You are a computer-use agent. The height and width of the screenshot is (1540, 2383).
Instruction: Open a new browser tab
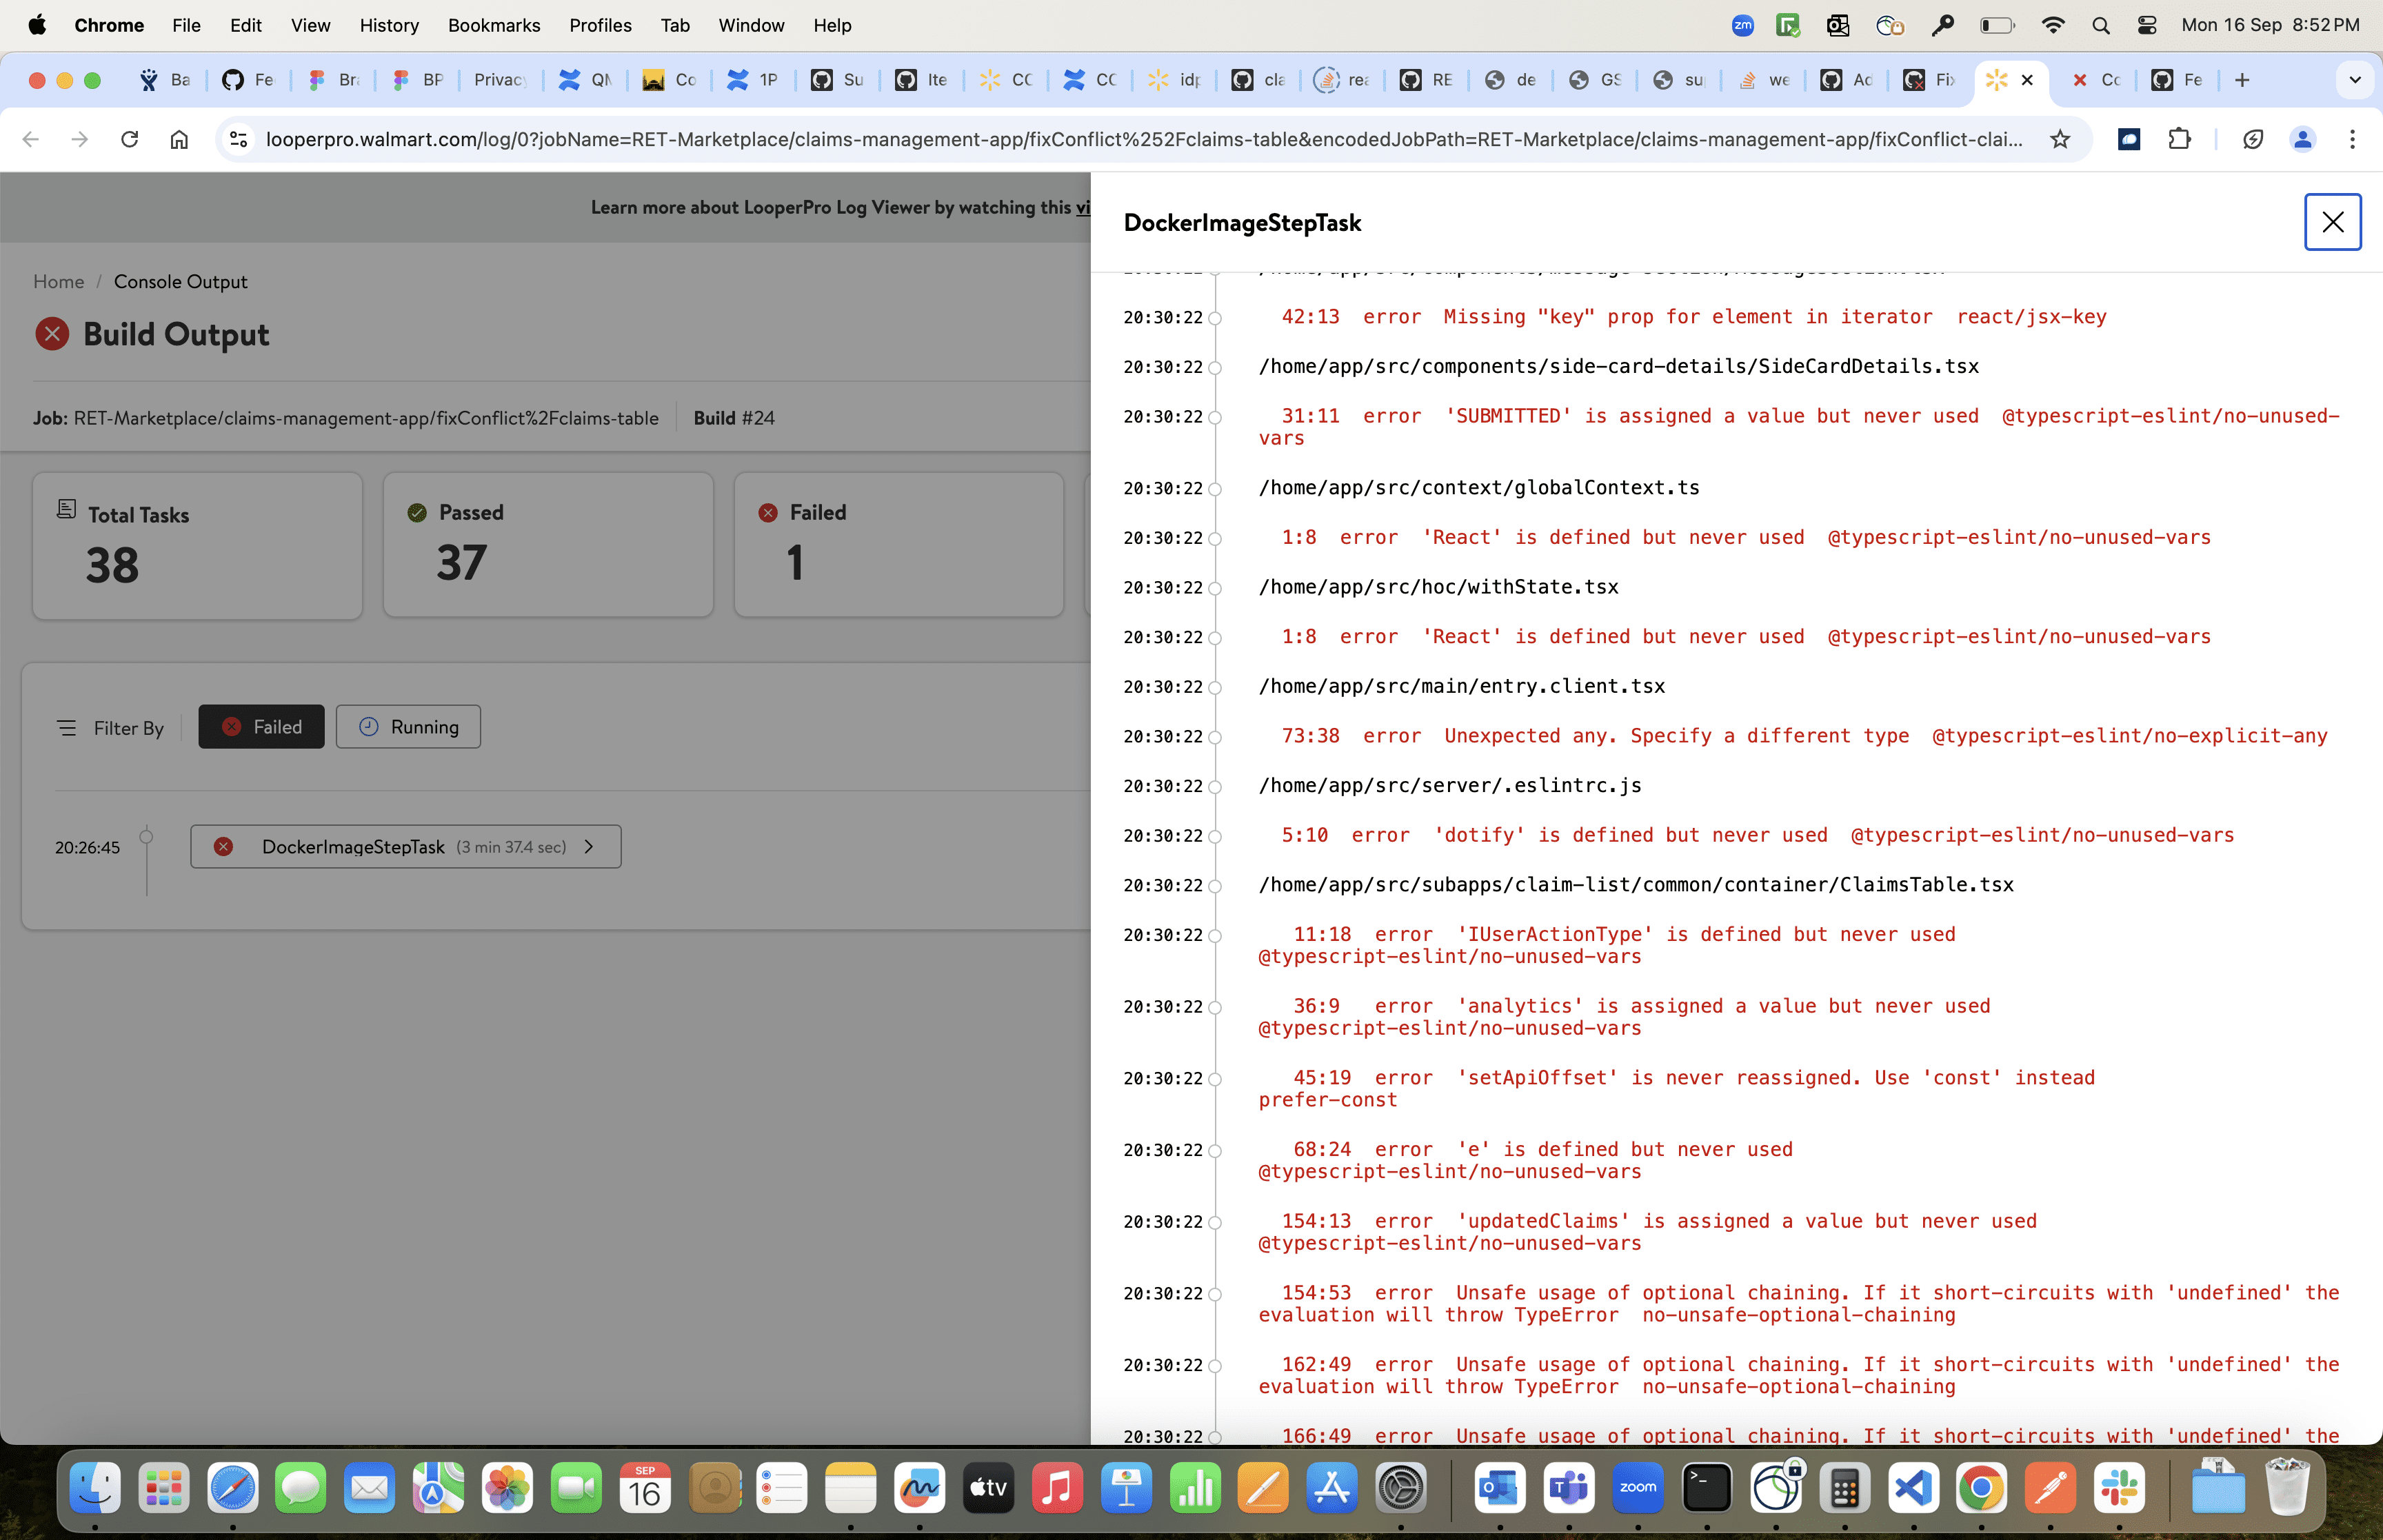(x=2242, y=80)
